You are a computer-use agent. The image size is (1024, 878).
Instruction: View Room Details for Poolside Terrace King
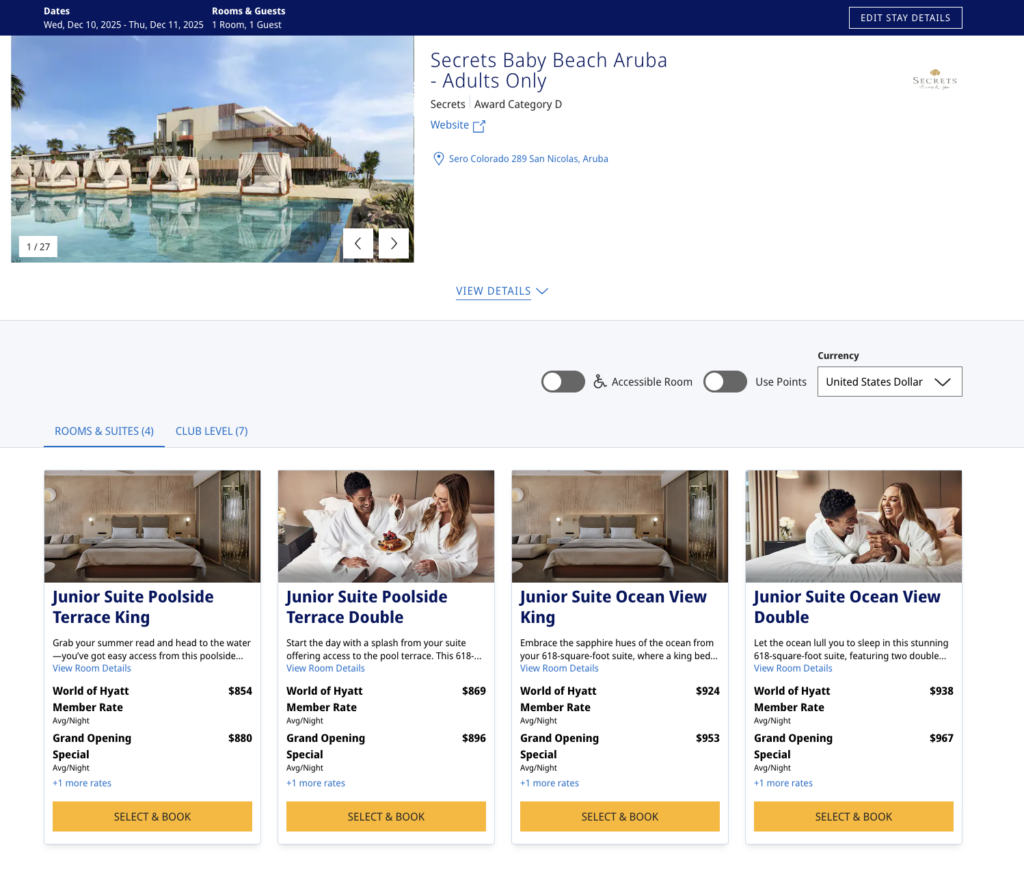point(91,668)
